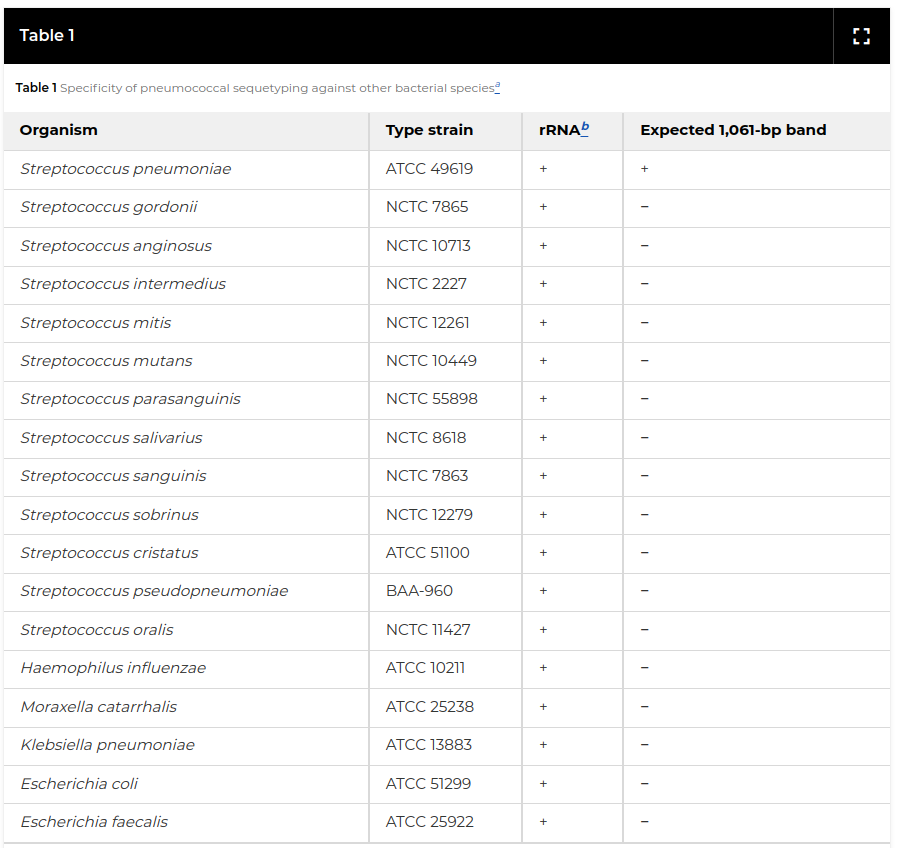This screenshot has height=848, width=900.
Task: Click the NCTC 10449 strain cell
Action: point(431,361)
